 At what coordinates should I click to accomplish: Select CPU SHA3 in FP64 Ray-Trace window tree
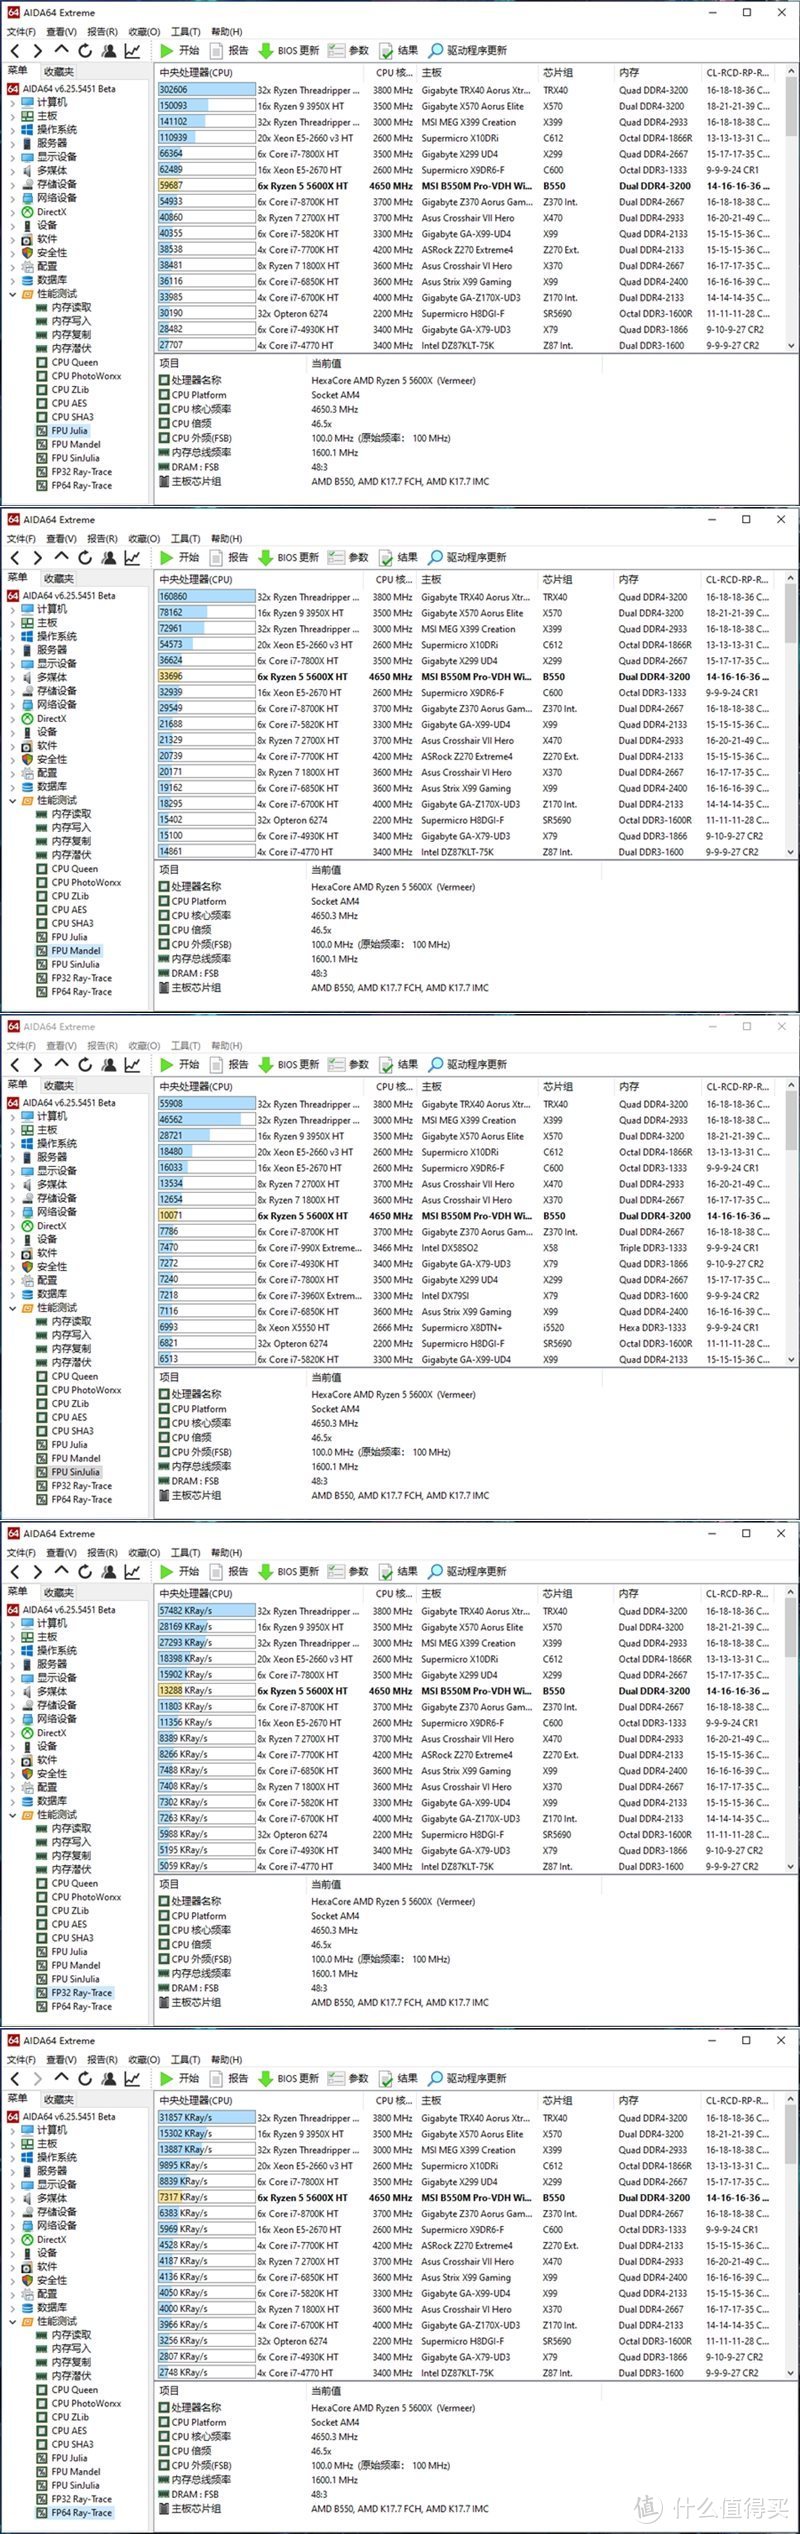click(x=72, y=2445)
